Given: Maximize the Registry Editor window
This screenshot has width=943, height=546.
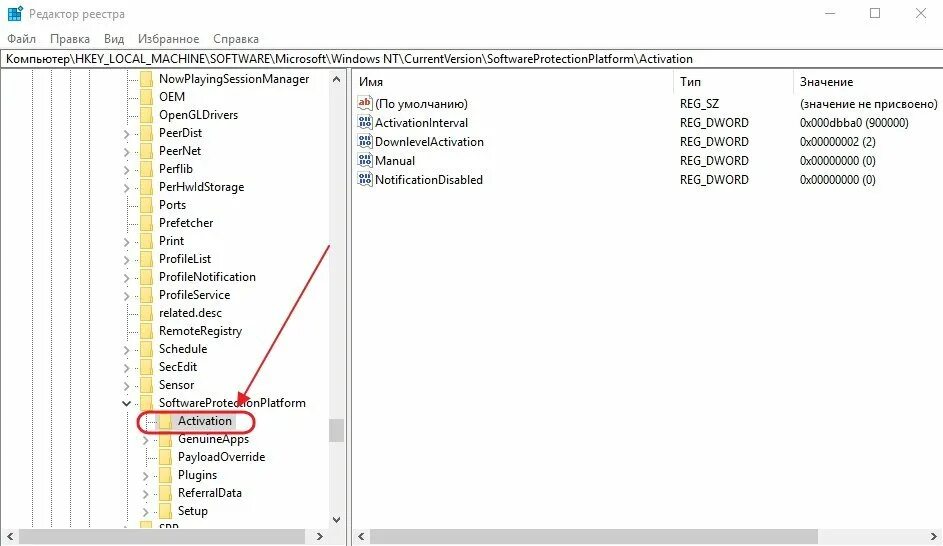Looking at the screenshot, I should (x=875, y=13).
